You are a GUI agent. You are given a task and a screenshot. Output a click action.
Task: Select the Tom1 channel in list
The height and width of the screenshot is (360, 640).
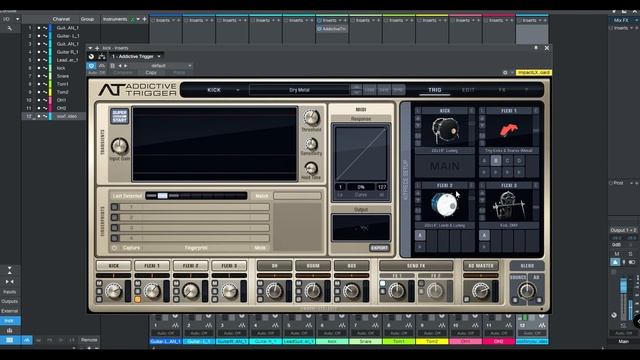pos(62,84)
